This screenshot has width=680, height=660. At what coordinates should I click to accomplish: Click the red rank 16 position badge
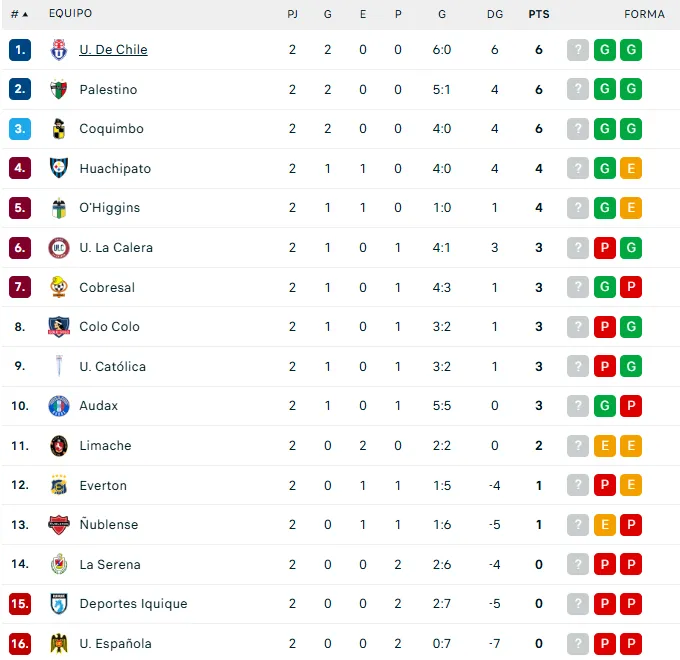click(21, 644)
